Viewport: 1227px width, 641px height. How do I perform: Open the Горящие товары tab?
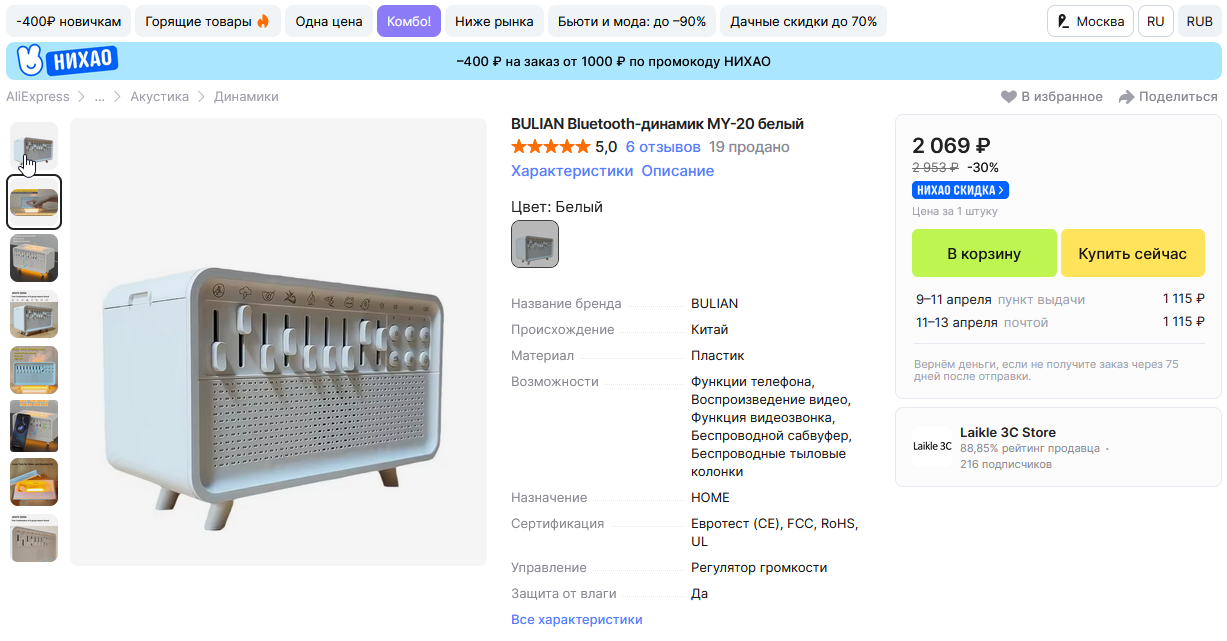click(208, 21)
